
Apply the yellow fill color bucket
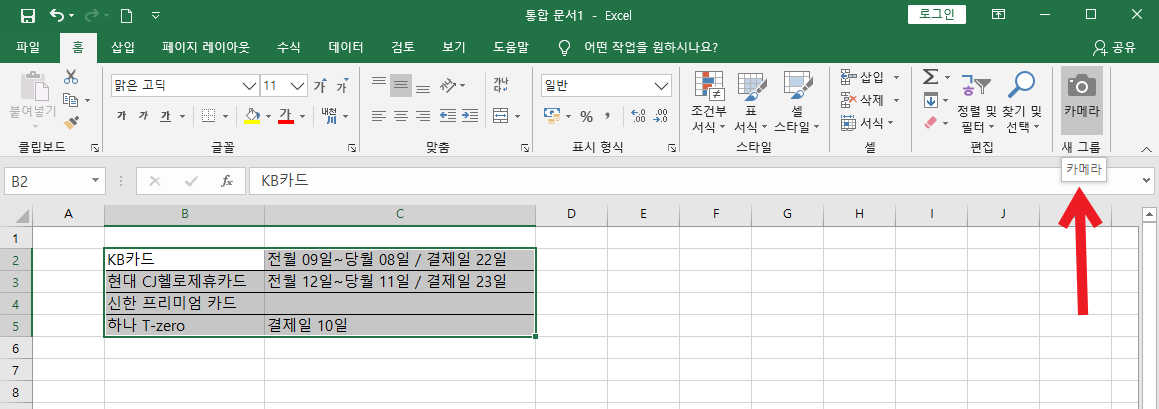251,115
